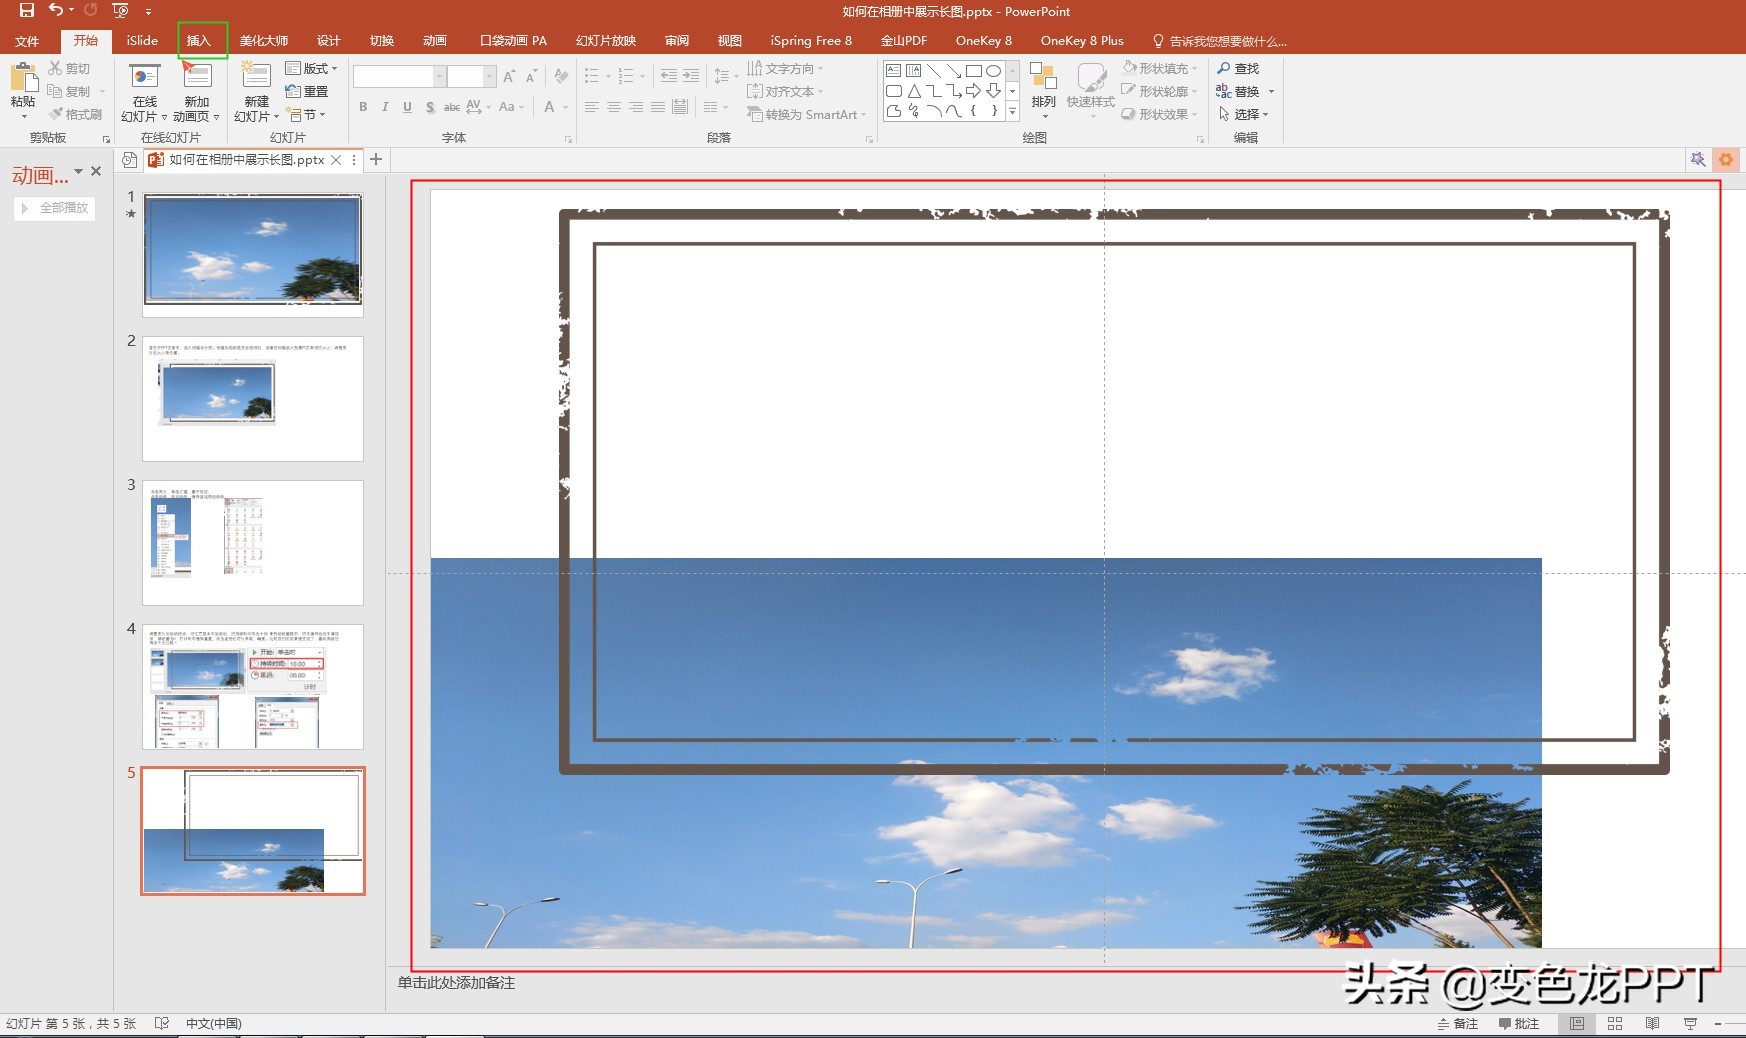The width and height of the screenshot is (1746, 1038).
Task: Open the Select (选择) dropdown
Action: (x=1243, y=114)
